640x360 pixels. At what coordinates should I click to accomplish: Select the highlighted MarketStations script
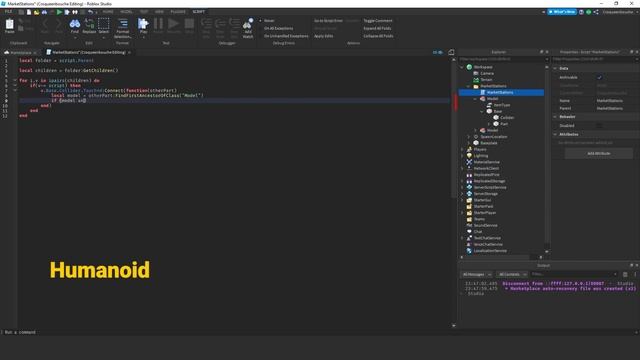tap(501, 93)
